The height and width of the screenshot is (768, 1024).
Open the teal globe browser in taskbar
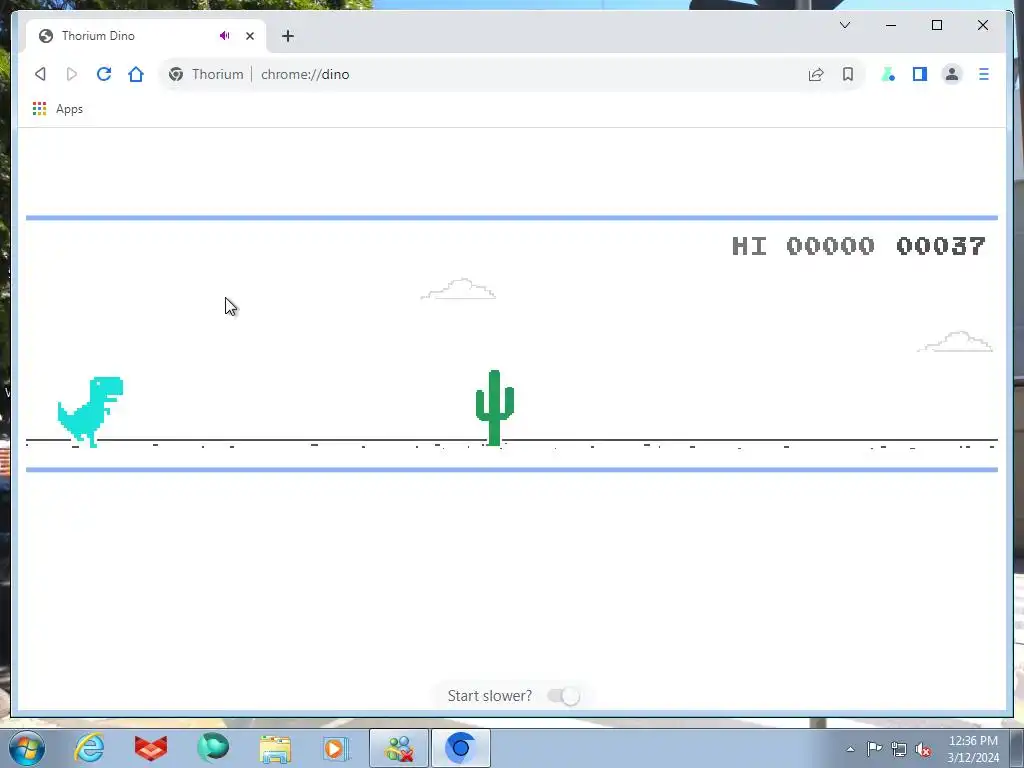tap(213, 748)
